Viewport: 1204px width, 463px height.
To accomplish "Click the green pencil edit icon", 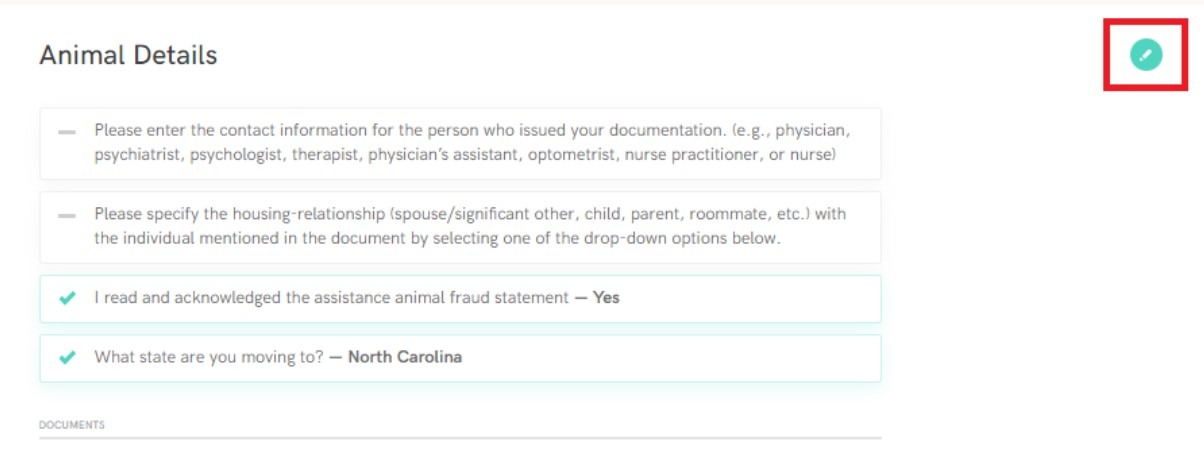I will [x=1146, y=54].
